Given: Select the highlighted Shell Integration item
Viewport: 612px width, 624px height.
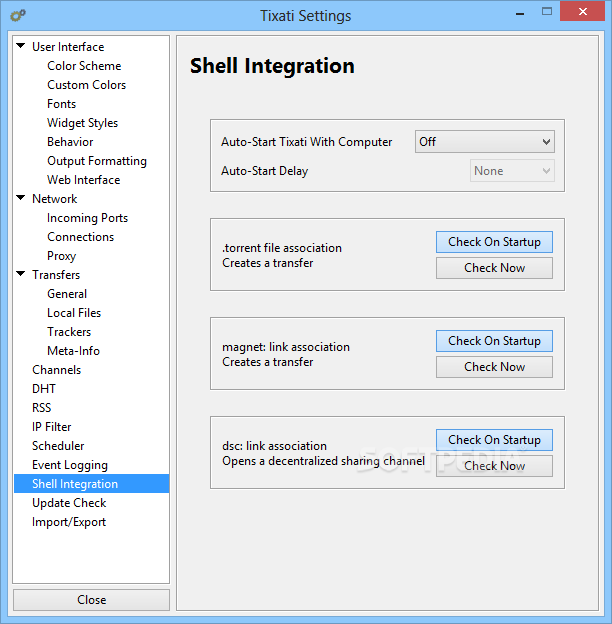Looking at the screenshot, I should (92, 484).
